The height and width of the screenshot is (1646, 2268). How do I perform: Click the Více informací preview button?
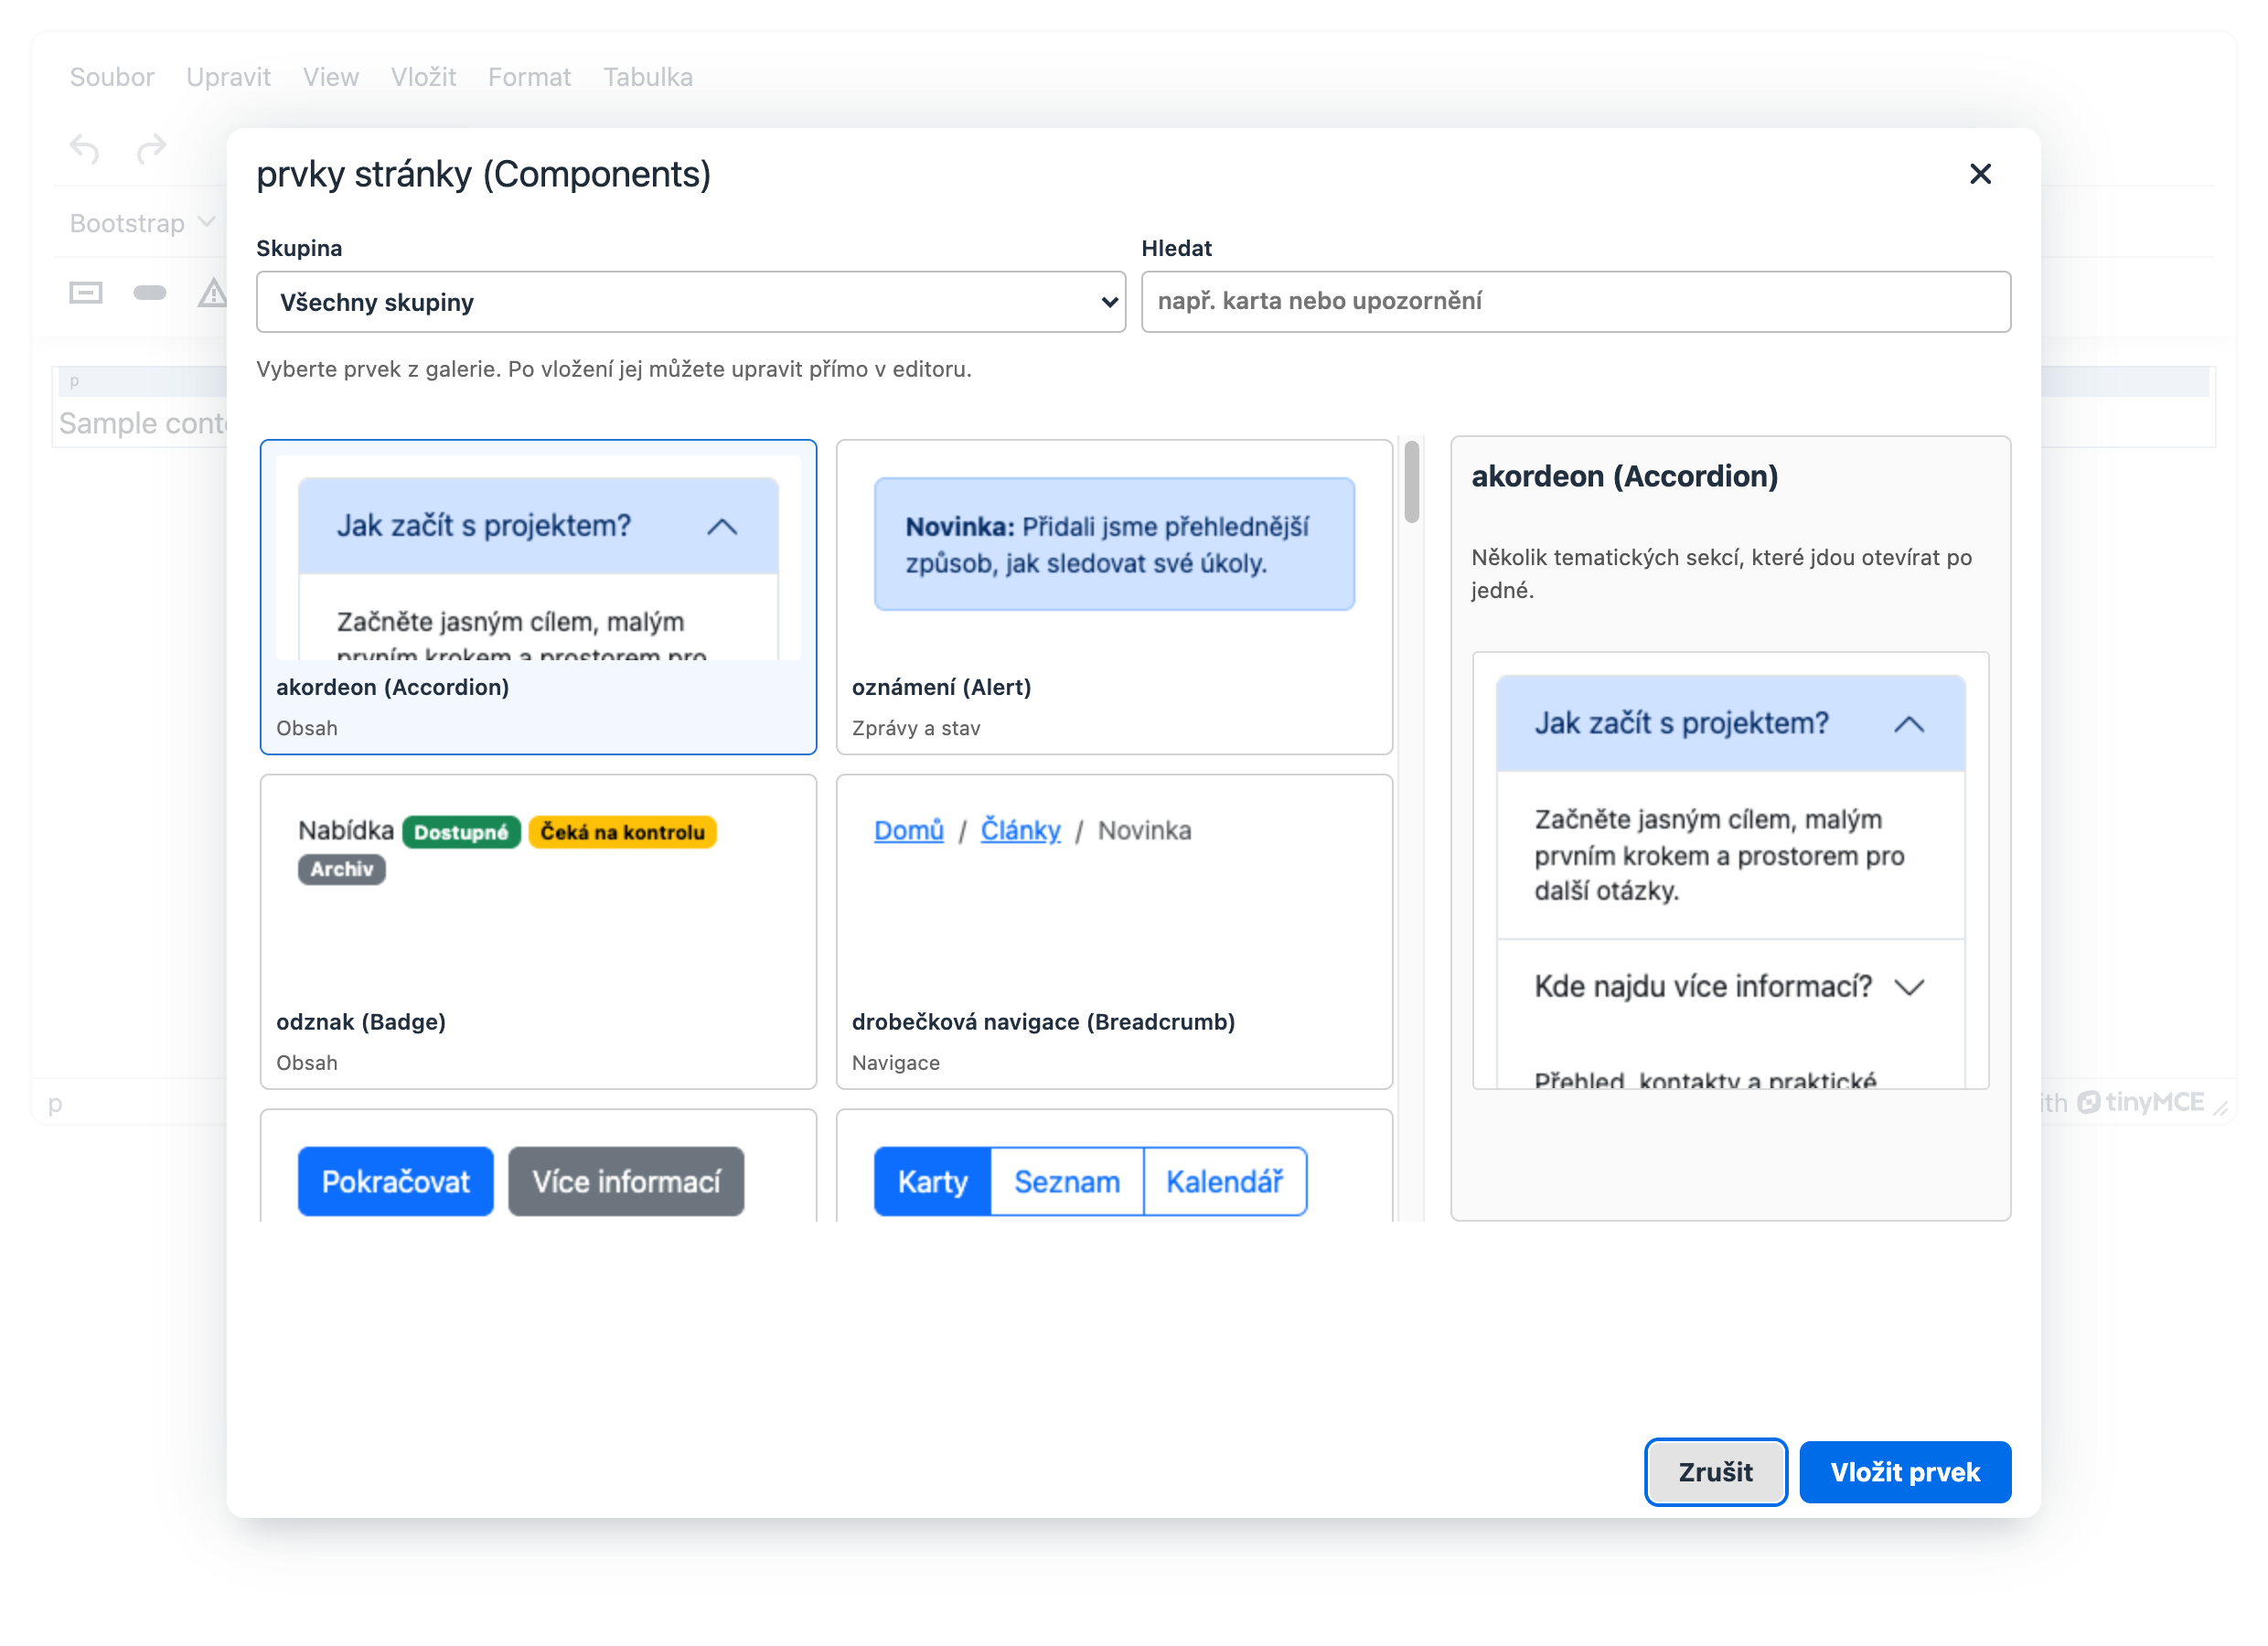626,1182
